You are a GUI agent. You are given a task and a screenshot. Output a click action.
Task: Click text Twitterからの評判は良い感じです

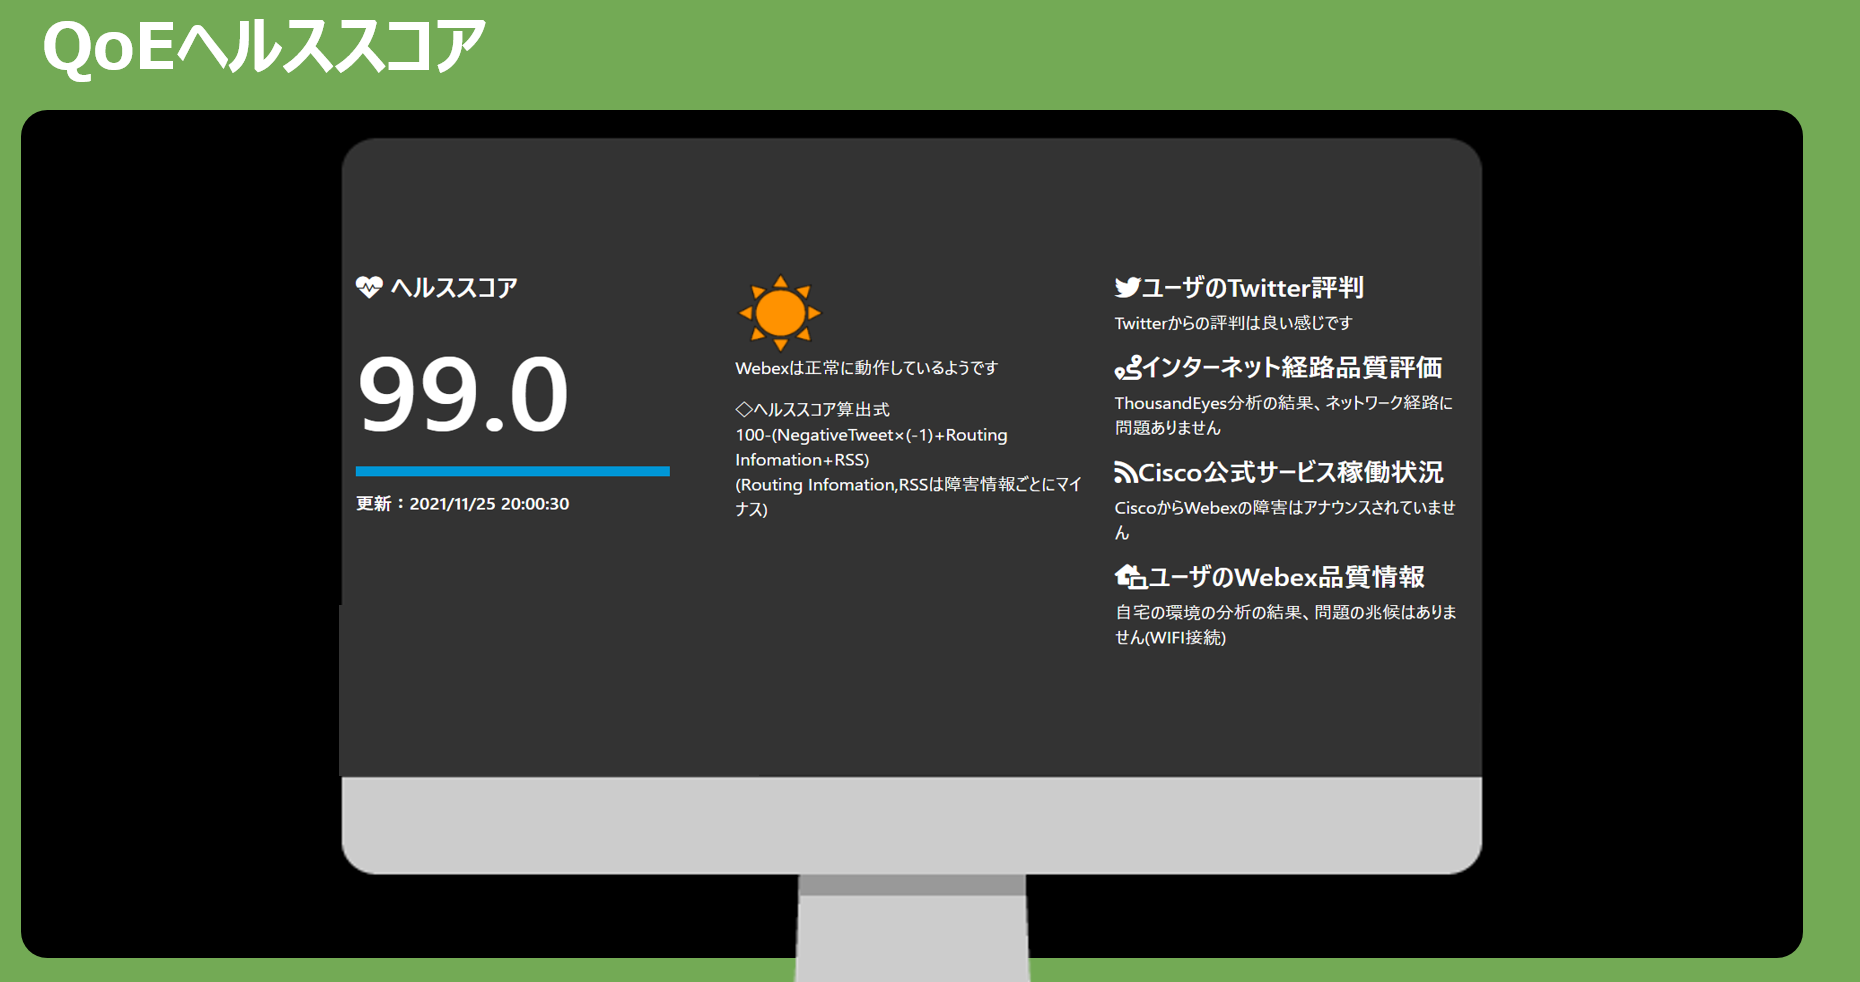[x=1234, y=323]
